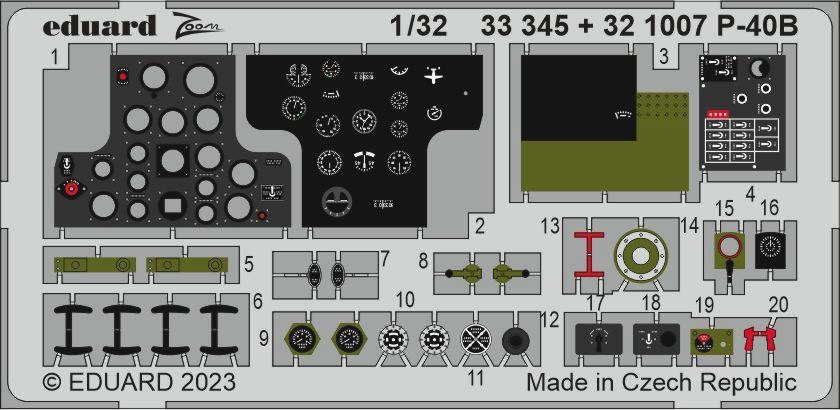Click the number label 8

(423, 262)
